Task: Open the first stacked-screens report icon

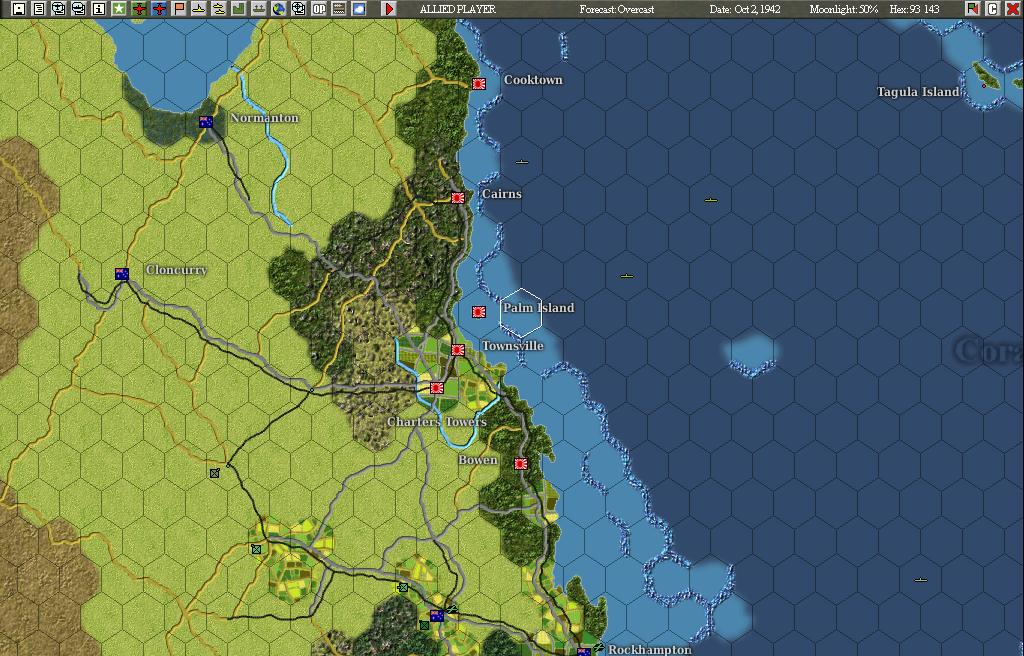Action: (x=59, y=8)
